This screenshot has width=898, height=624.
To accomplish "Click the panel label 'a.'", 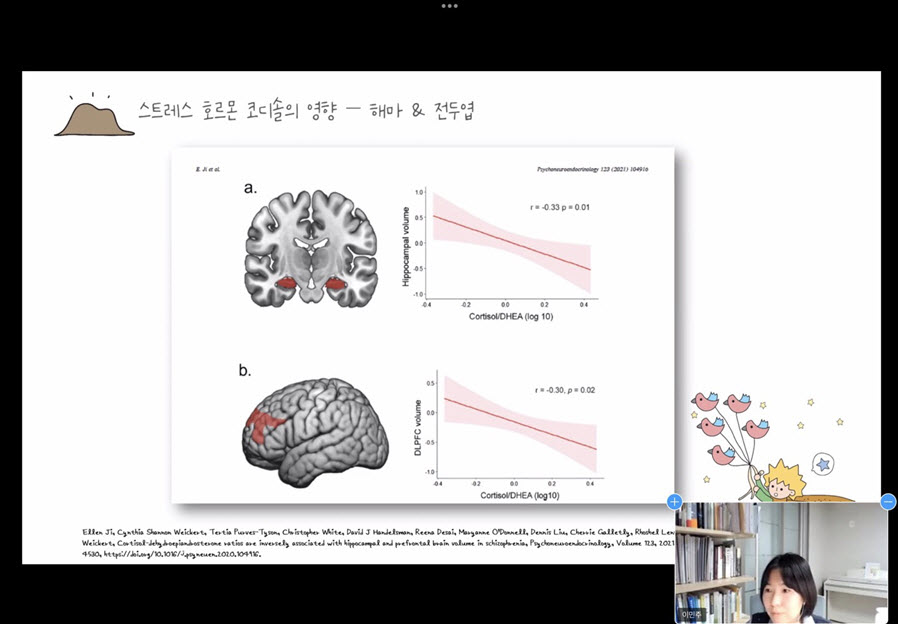I will pyautogui.click(x=250, y=188).
